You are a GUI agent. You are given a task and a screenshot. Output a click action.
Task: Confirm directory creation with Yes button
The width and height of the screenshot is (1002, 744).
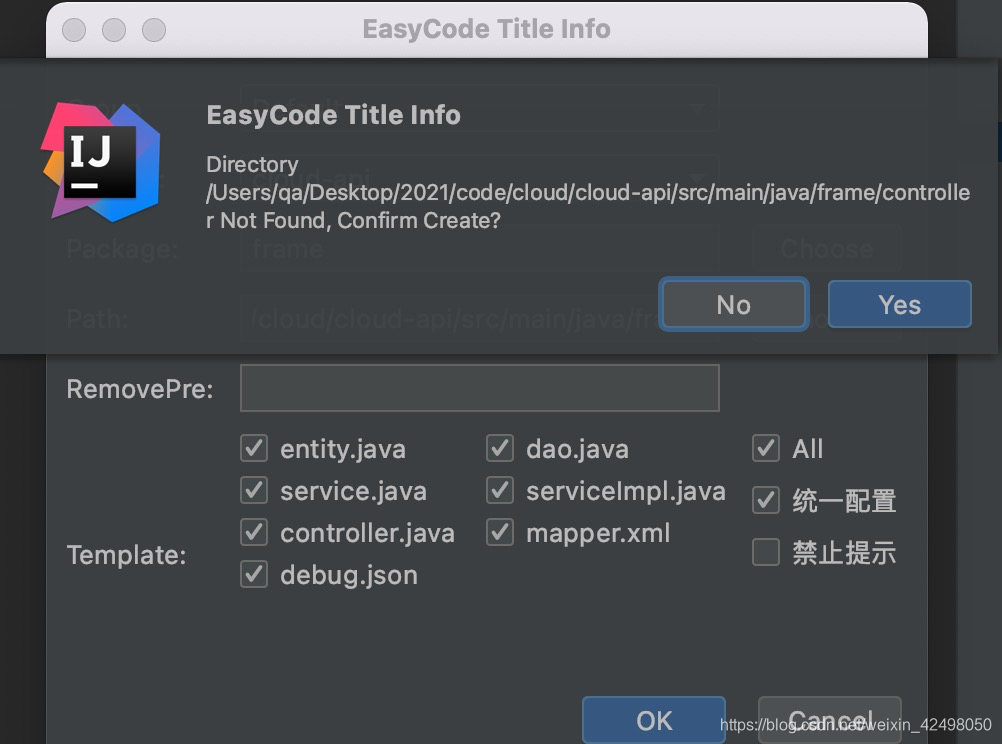(x=899, y=304)
